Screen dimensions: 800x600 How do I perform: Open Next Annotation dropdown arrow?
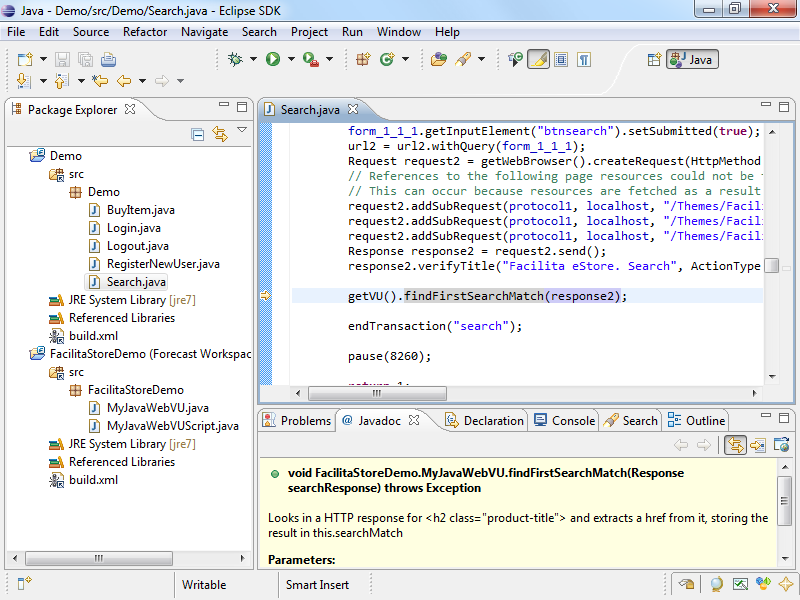pyautogui.click(x=43, y=81)
